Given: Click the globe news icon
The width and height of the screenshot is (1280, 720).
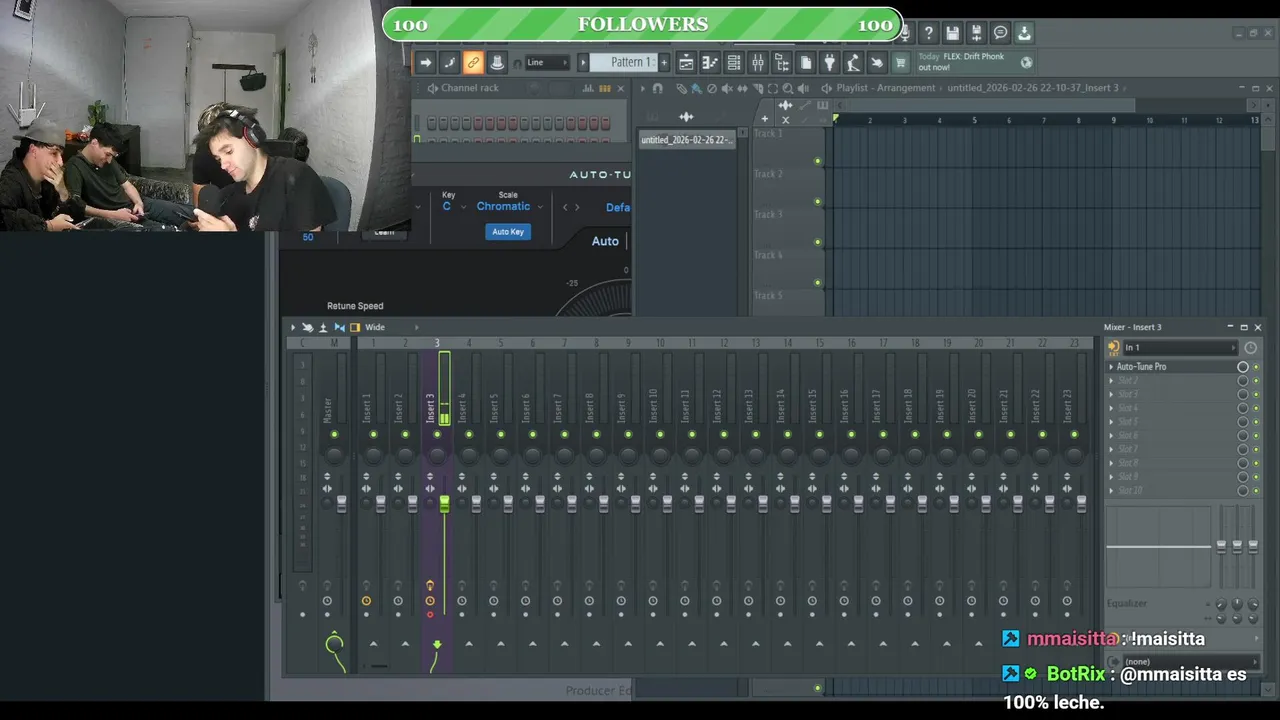Looking at the screenshot, I should tap(1027, 62).
